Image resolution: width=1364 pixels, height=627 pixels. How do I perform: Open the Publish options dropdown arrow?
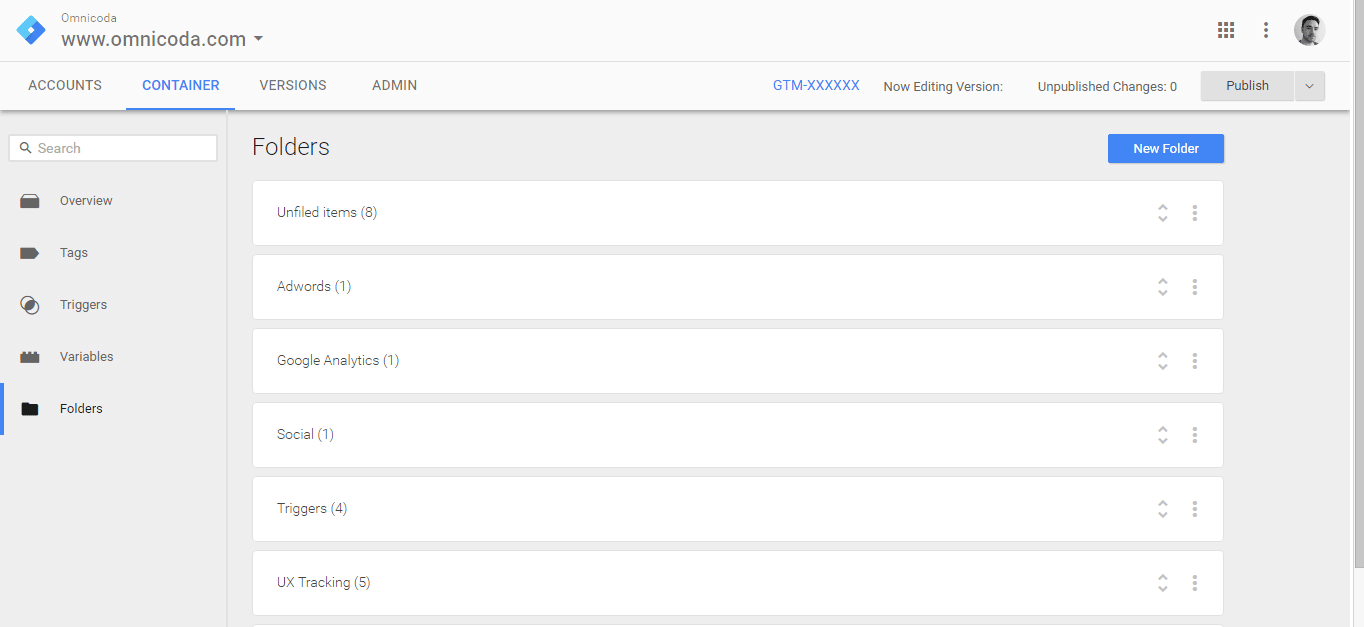(1310, 86)
